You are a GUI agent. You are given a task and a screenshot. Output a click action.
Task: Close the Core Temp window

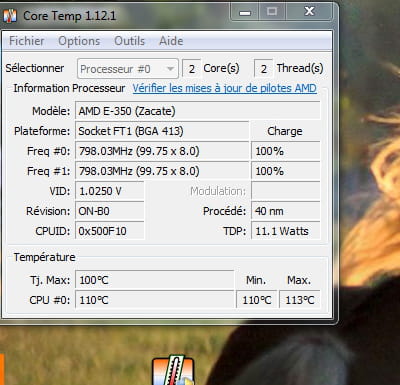[309, 12]
